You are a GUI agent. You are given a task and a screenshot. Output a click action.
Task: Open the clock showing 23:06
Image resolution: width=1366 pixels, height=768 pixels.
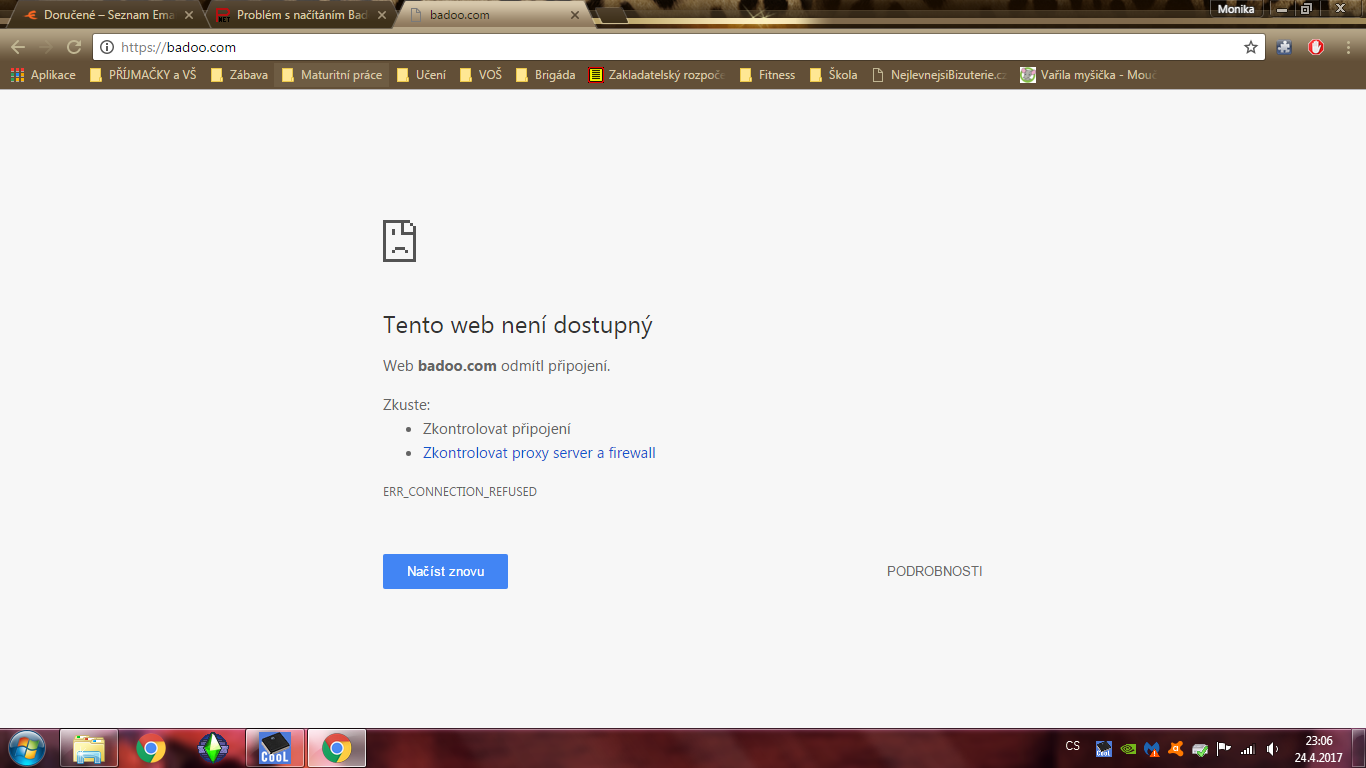(1319, 748)
